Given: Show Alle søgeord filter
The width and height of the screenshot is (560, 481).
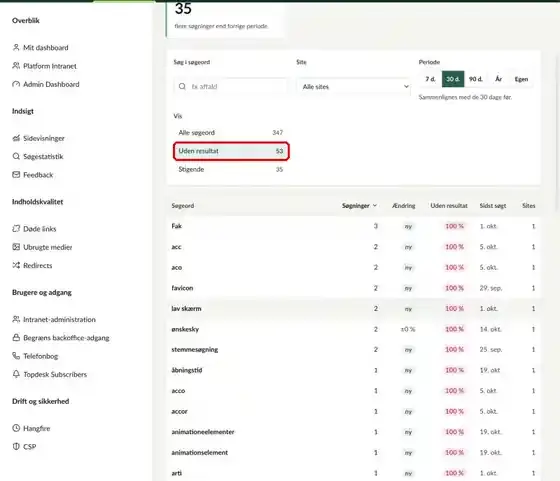Looking at the screenshot, I should pos(231,132).
